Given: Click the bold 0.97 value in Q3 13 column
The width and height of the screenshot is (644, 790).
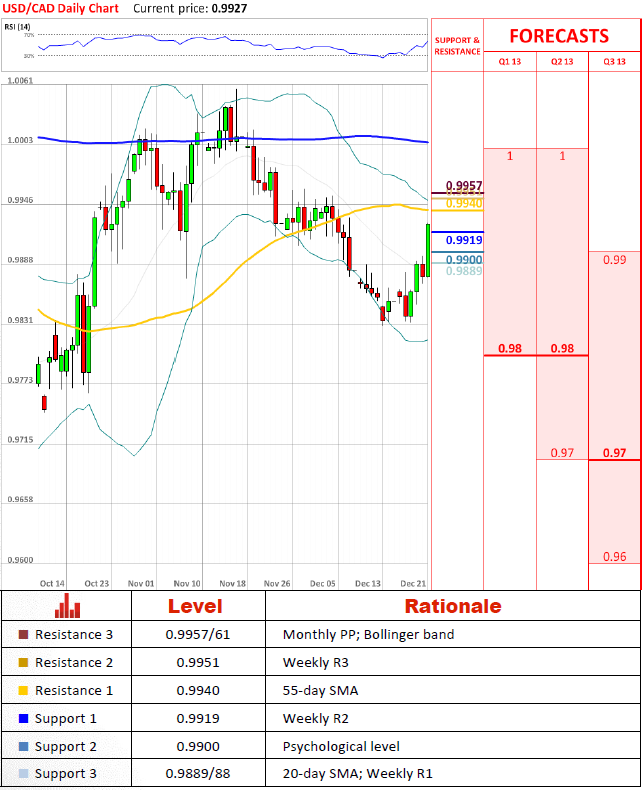Looking at the screenshot, I should (614, 452).
